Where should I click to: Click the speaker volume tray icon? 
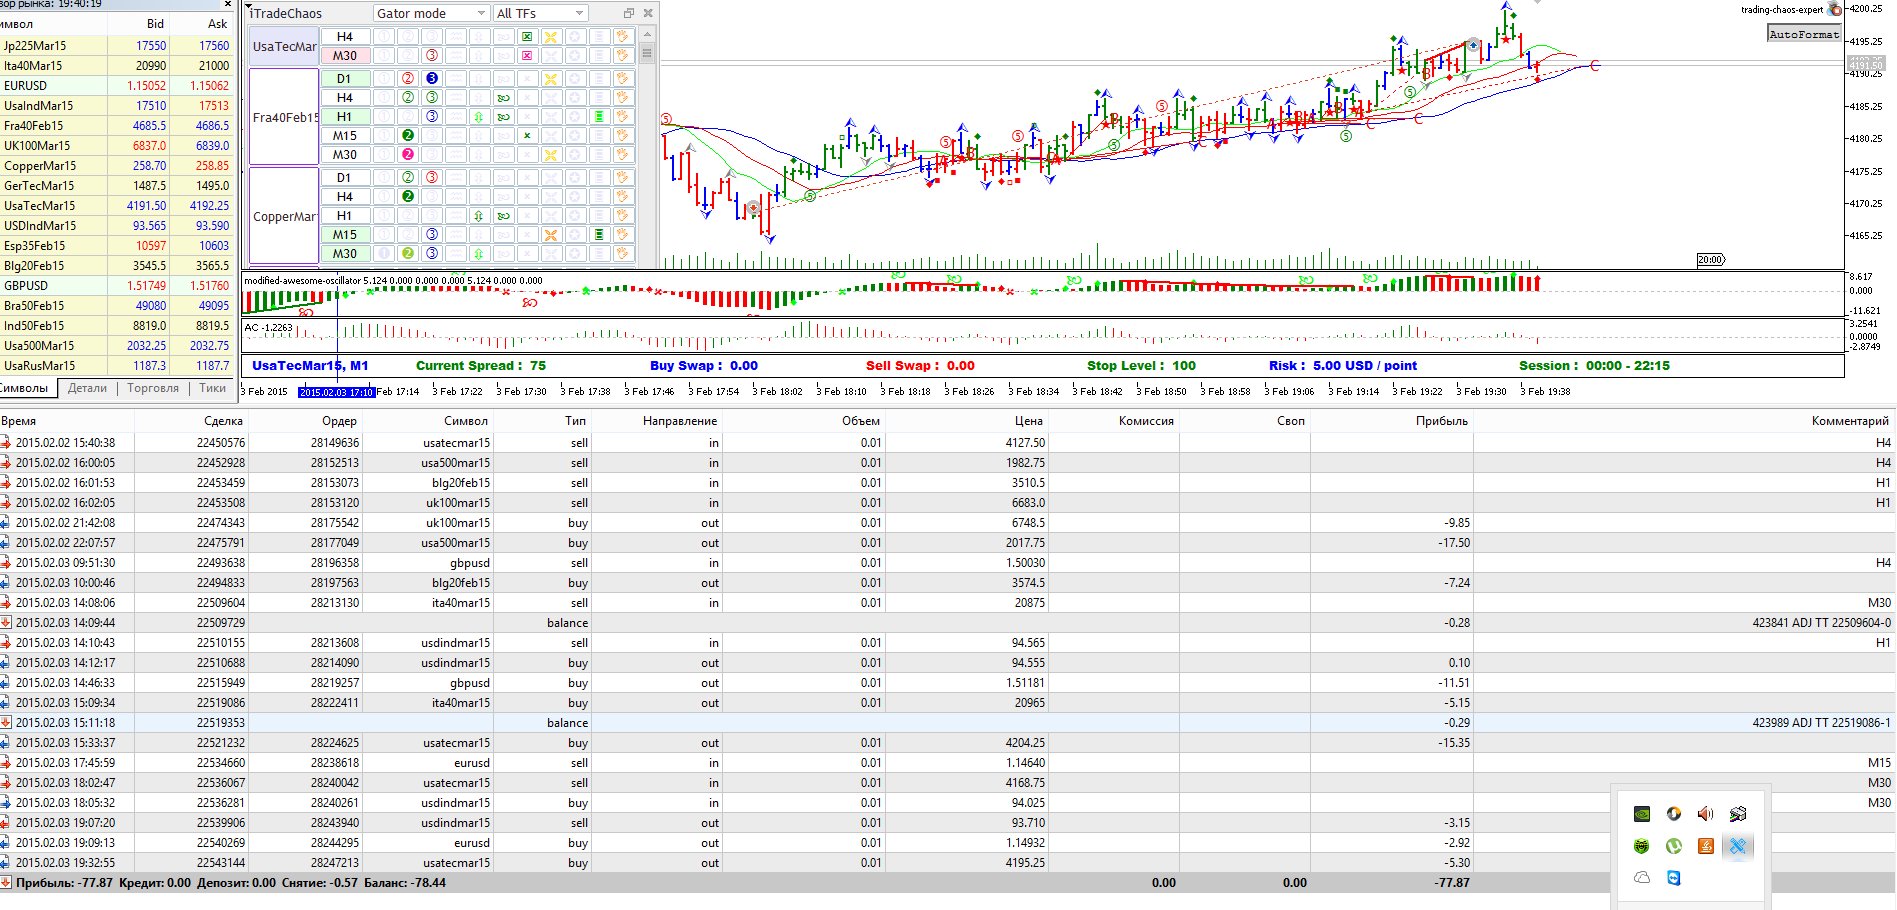[x=1706, y=814]
